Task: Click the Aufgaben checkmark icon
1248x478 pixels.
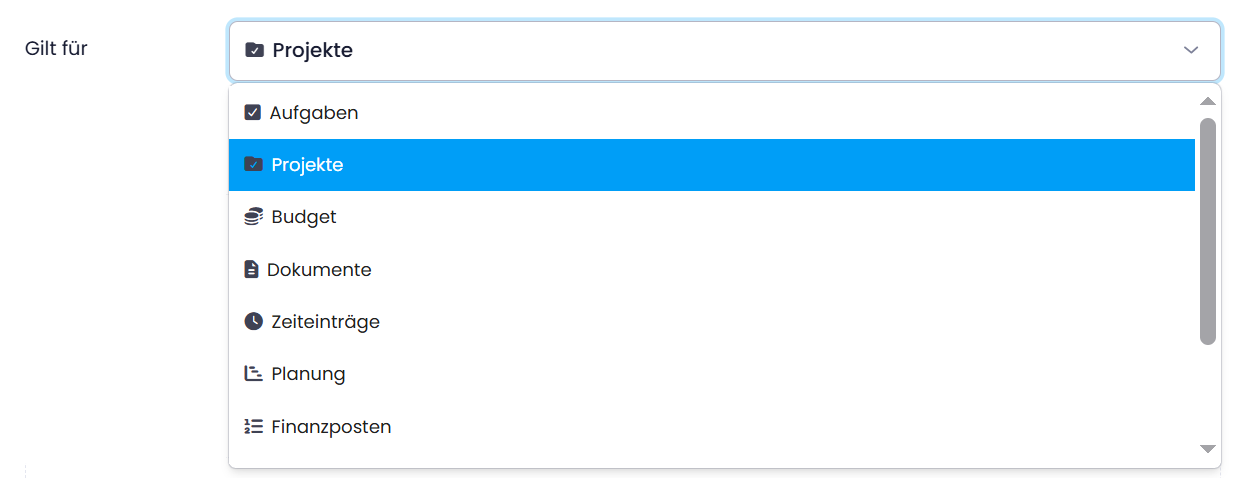Action: 252,113
